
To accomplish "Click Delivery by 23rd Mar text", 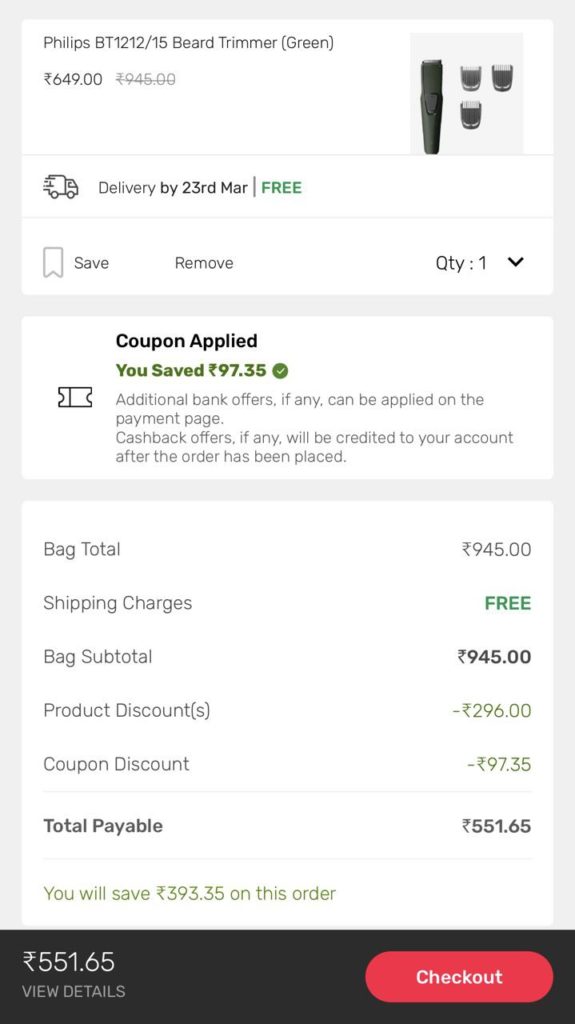I will 172,188.
